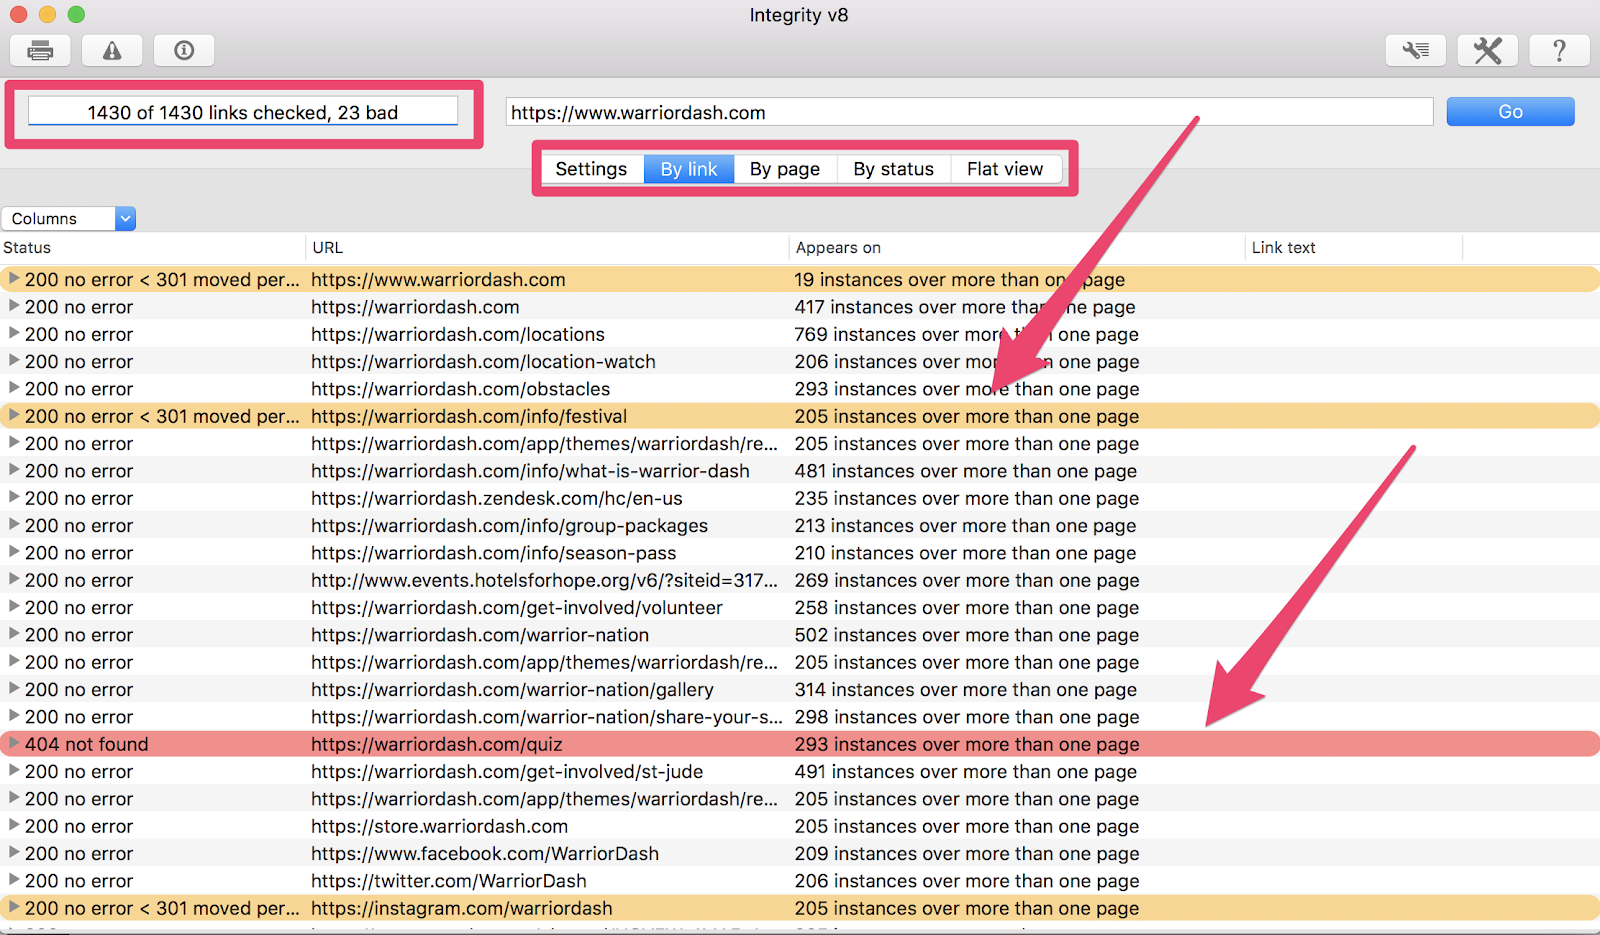The width and height of the screenshot is (1600, 935).
Task: Expand the get-involved/volunteer row
Action: coord(14,607)
